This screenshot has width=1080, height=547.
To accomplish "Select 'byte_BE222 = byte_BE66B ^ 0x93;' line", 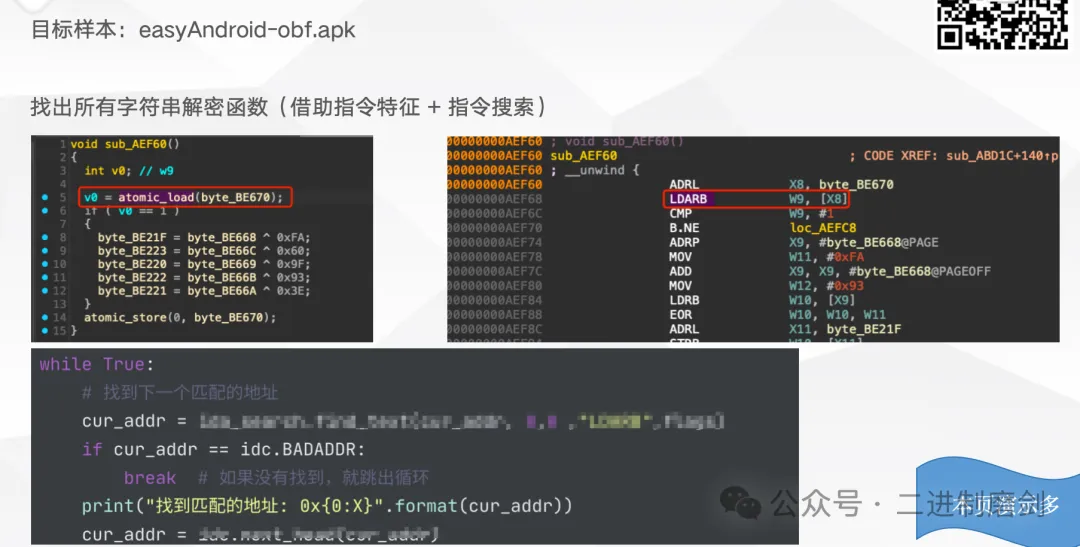I will coord(204,278).
